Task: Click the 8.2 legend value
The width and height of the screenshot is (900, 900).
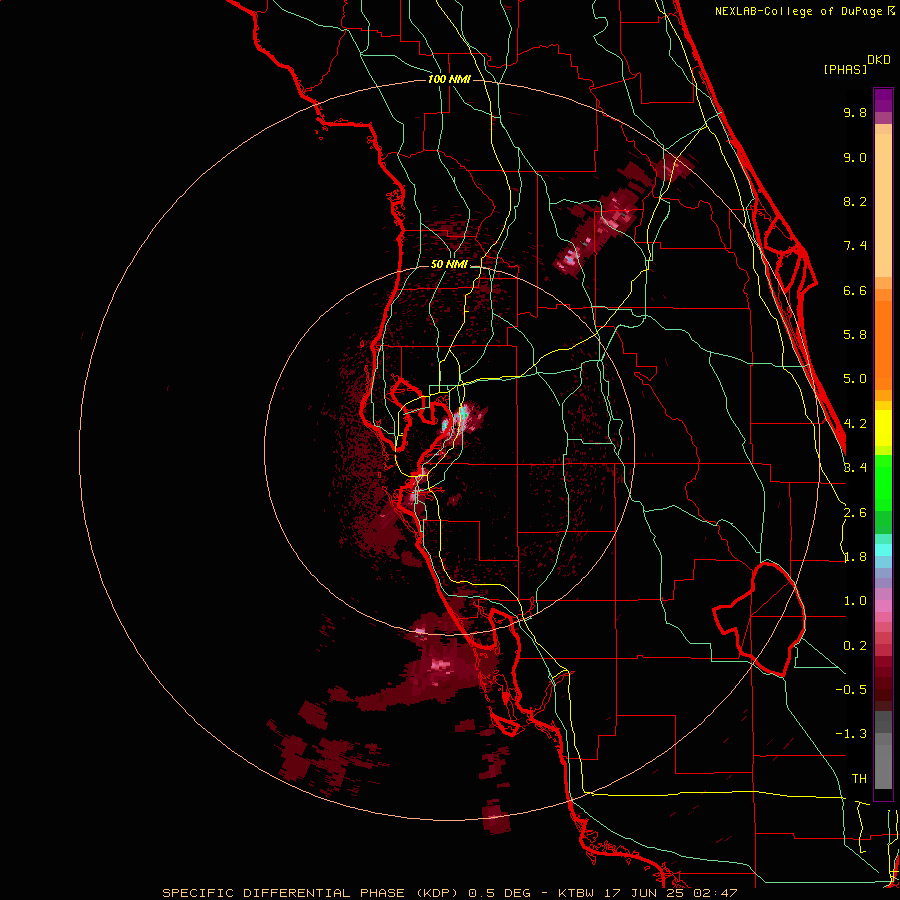Action: (855, 201)
